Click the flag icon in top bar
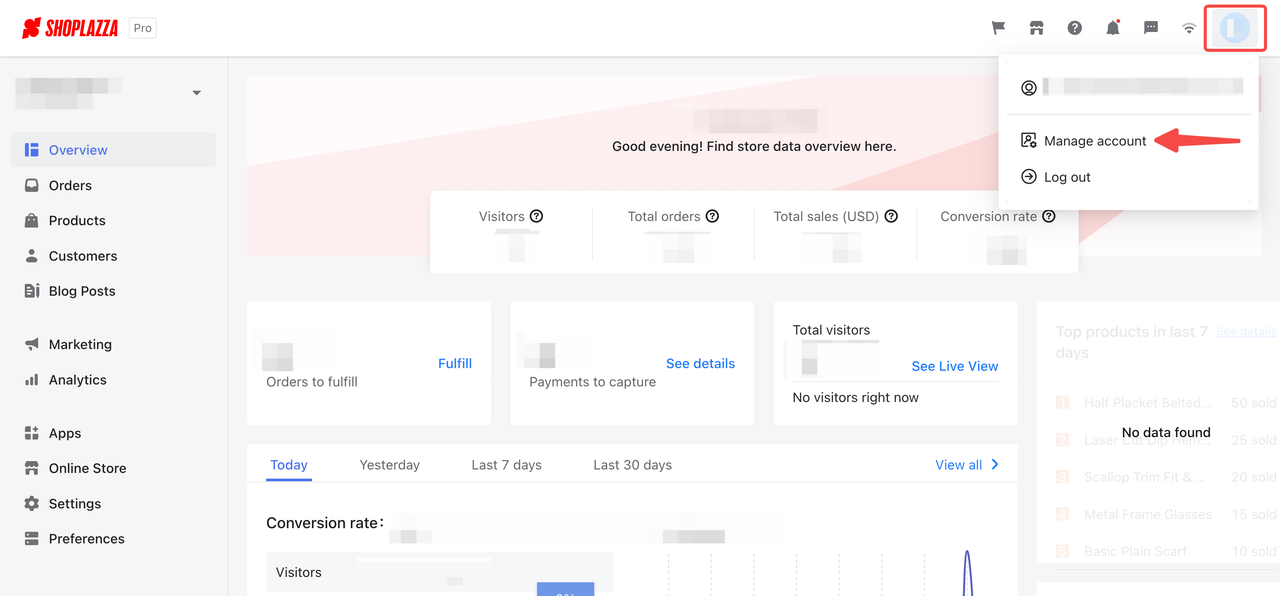This screenshot has height=596, width=1280. click(x=998, y=28)
